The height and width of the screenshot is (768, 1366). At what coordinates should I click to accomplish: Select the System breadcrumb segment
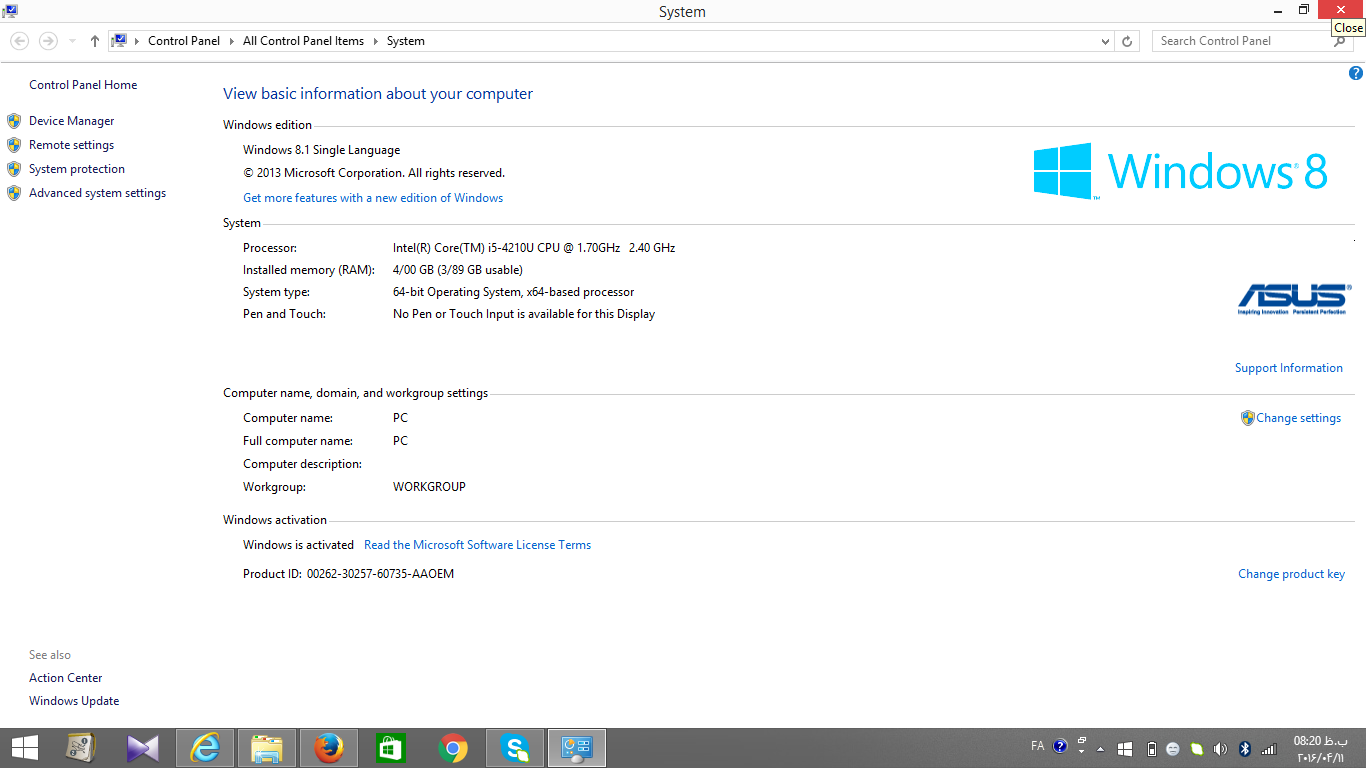pyautogui.click(x=405, y=41)
